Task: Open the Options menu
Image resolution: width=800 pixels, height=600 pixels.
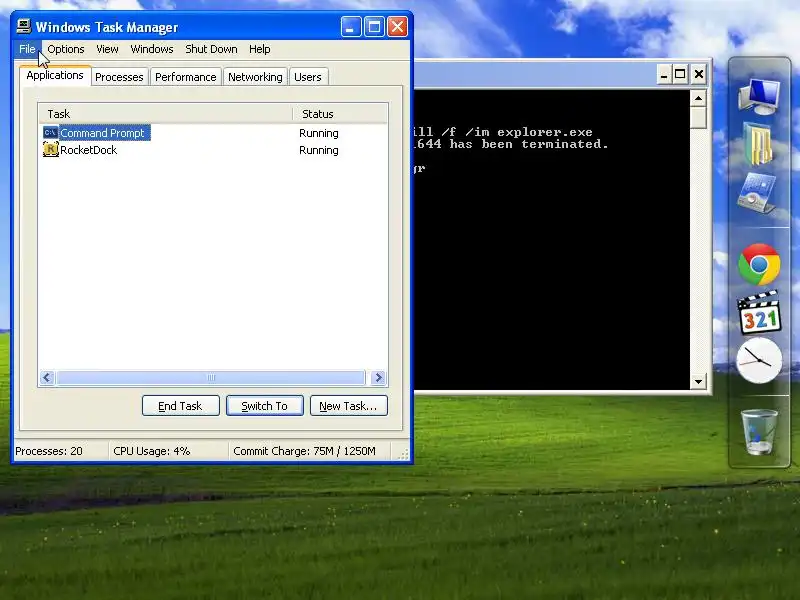Action: pos(66,49)
